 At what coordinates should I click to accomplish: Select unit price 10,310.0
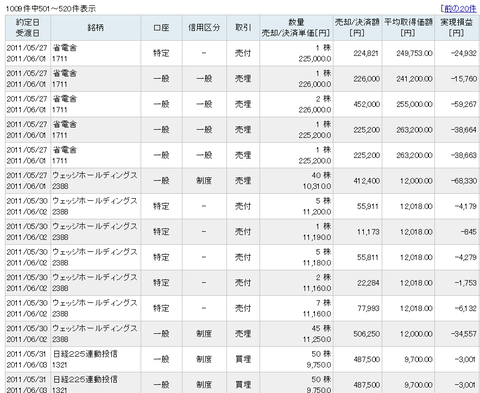pyautogui.click(x=317, y=187)
